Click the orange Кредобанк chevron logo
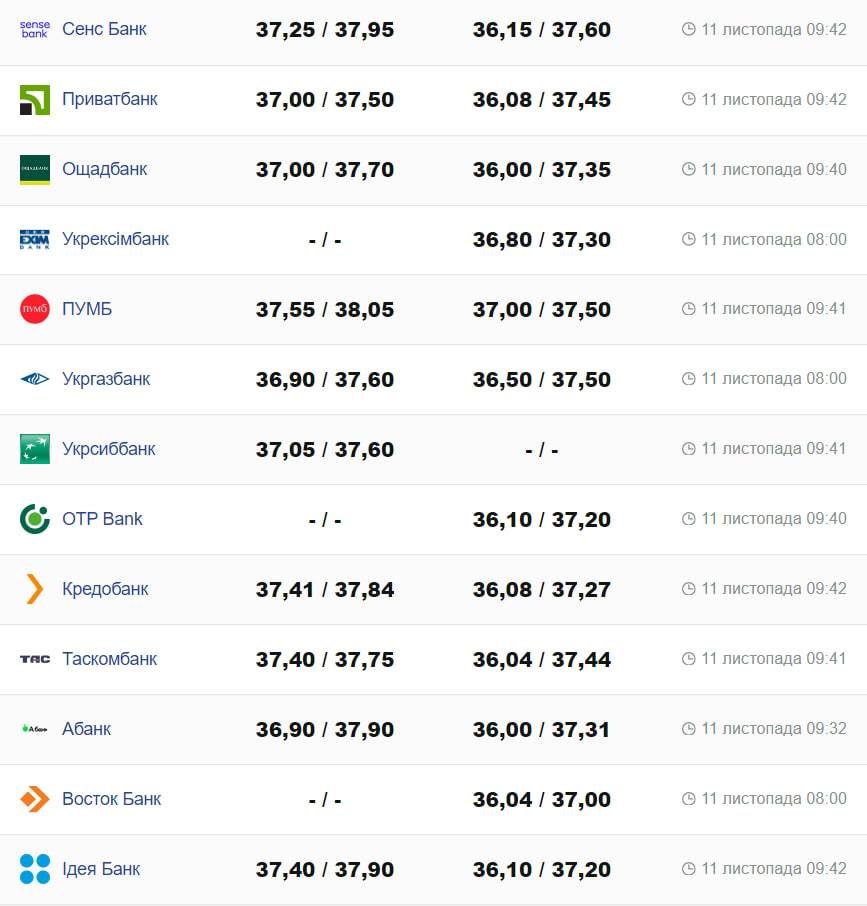 [35, 589]
